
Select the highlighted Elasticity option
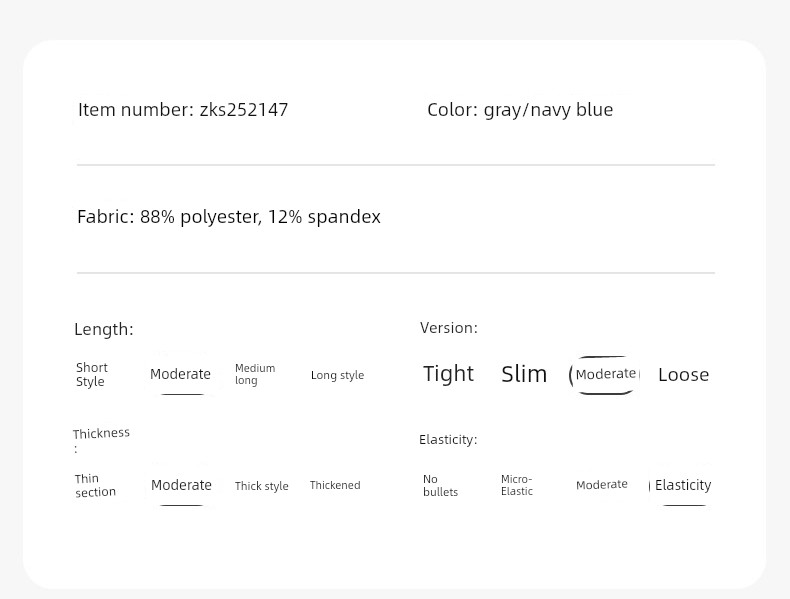(683, 485)
